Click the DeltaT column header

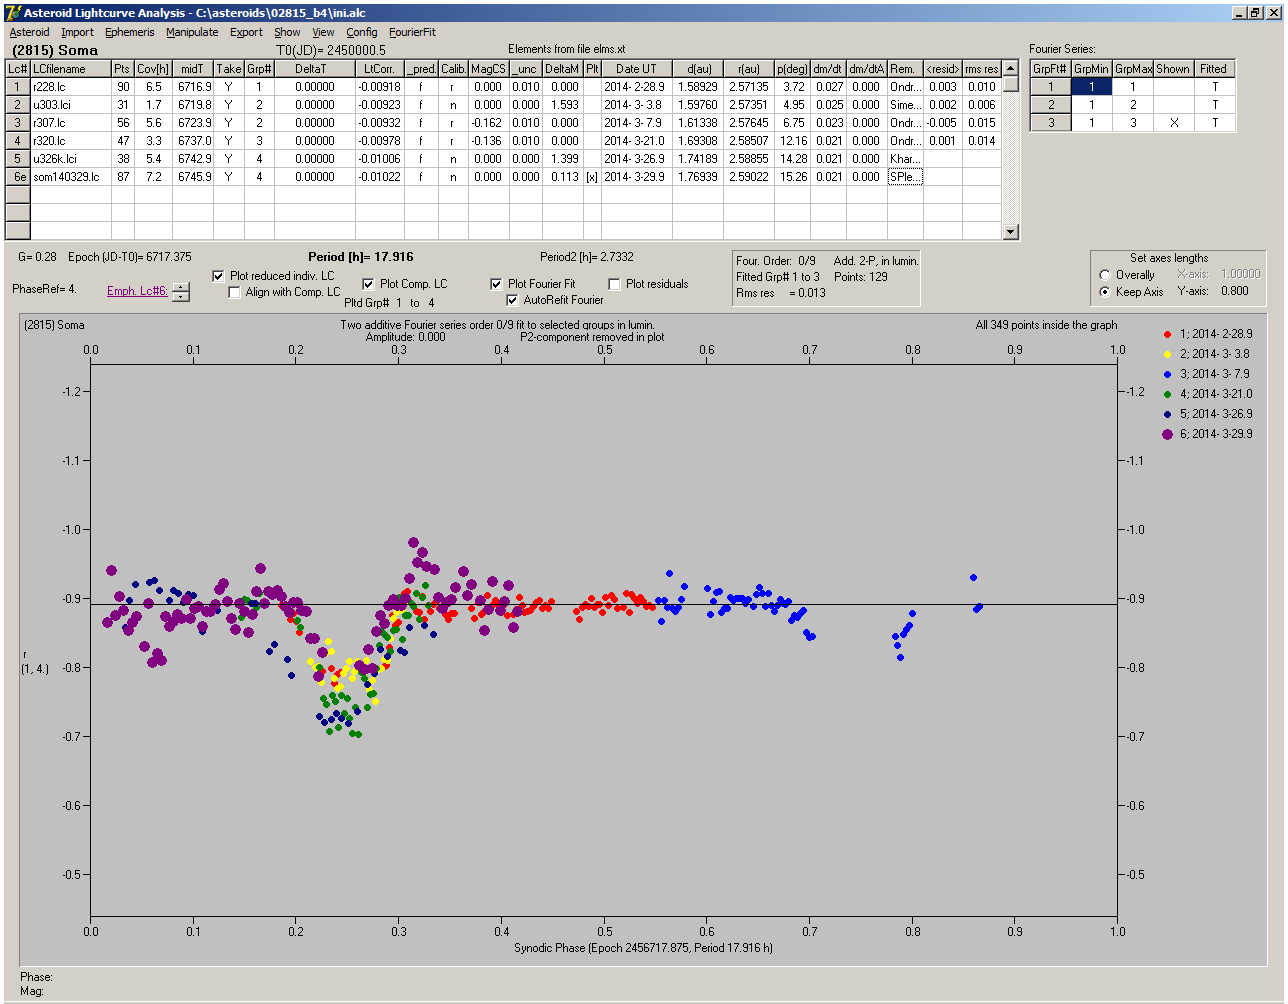pyautogui.click(x=314, y=69)
